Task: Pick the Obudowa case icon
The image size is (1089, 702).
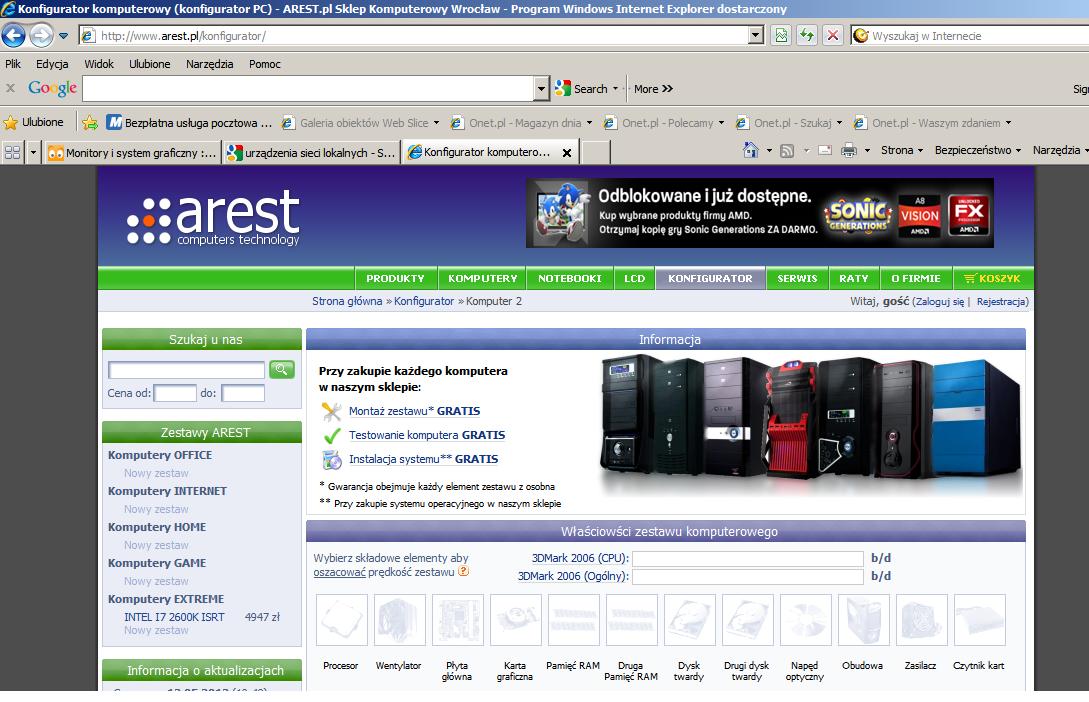Action: (863, 621)
